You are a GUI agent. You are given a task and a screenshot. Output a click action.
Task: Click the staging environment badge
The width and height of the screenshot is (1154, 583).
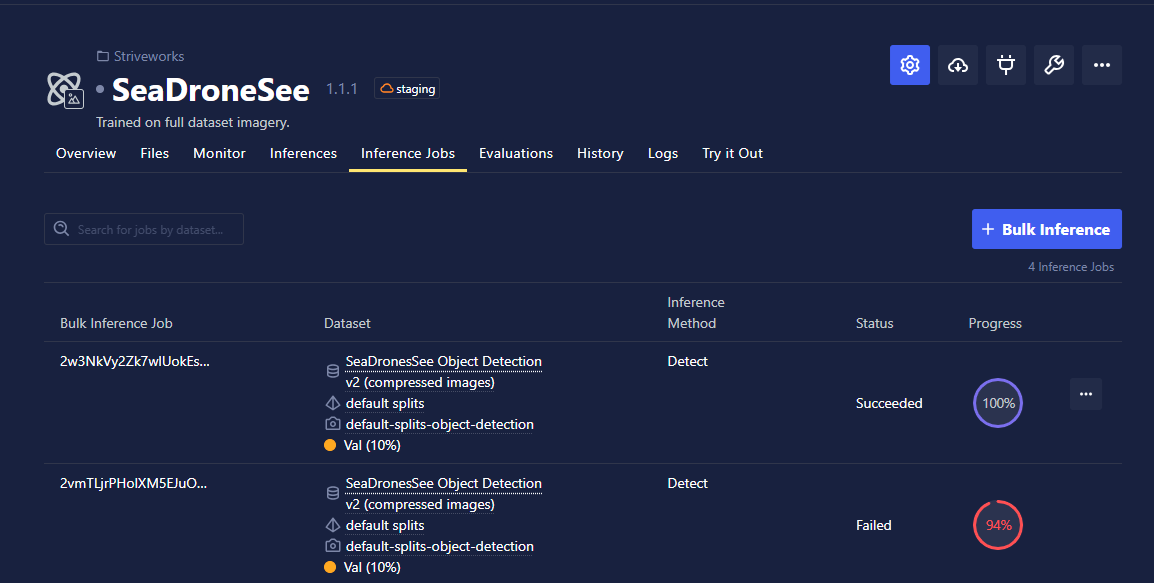(x=406, y=88)
